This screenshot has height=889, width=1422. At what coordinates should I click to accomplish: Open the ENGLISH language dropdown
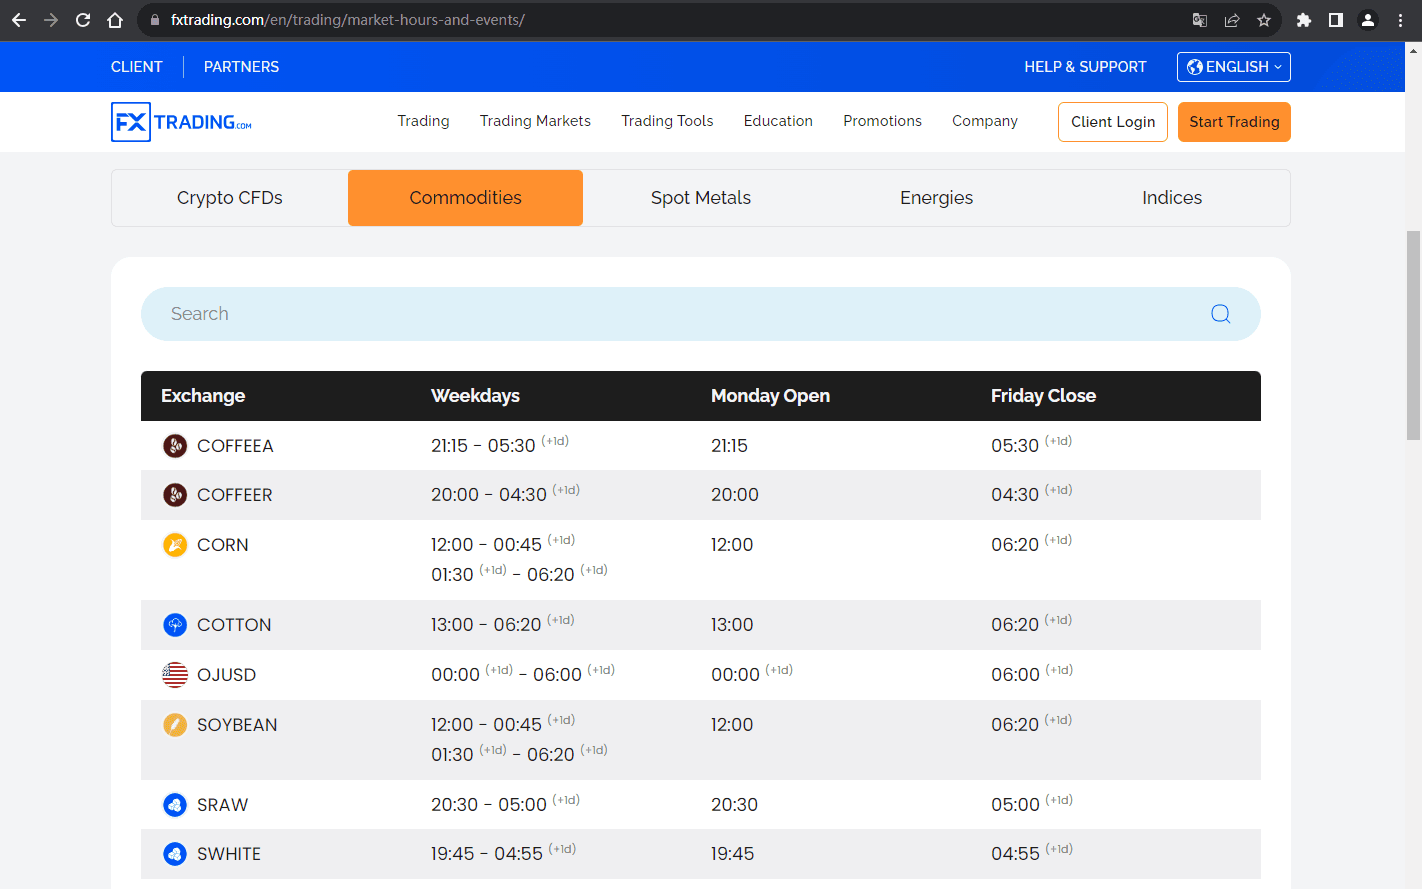pyautogui.click(x=1234, y=67)
